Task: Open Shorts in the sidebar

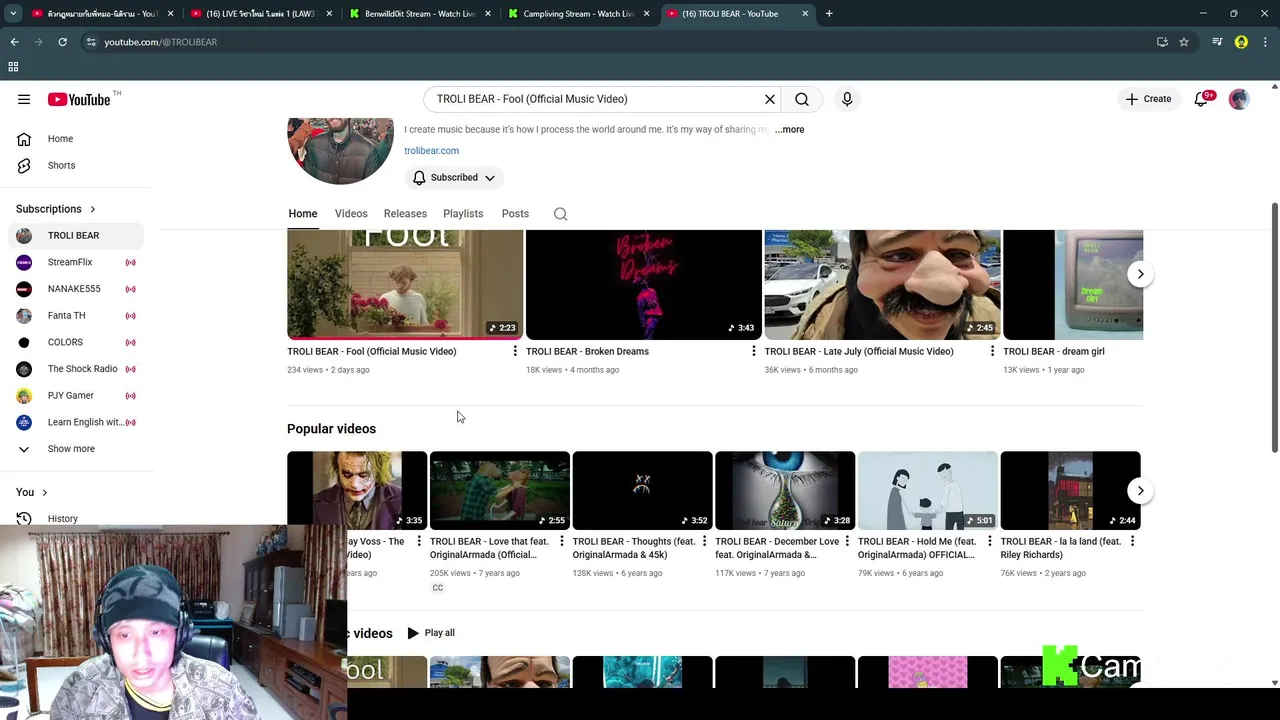Action: [x=76, y=165]
